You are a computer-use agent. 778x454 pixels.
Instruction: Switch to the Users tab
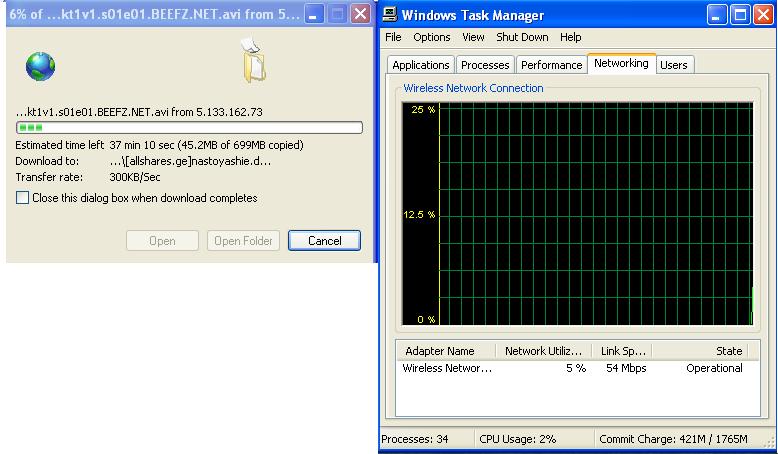pos(674,65)
